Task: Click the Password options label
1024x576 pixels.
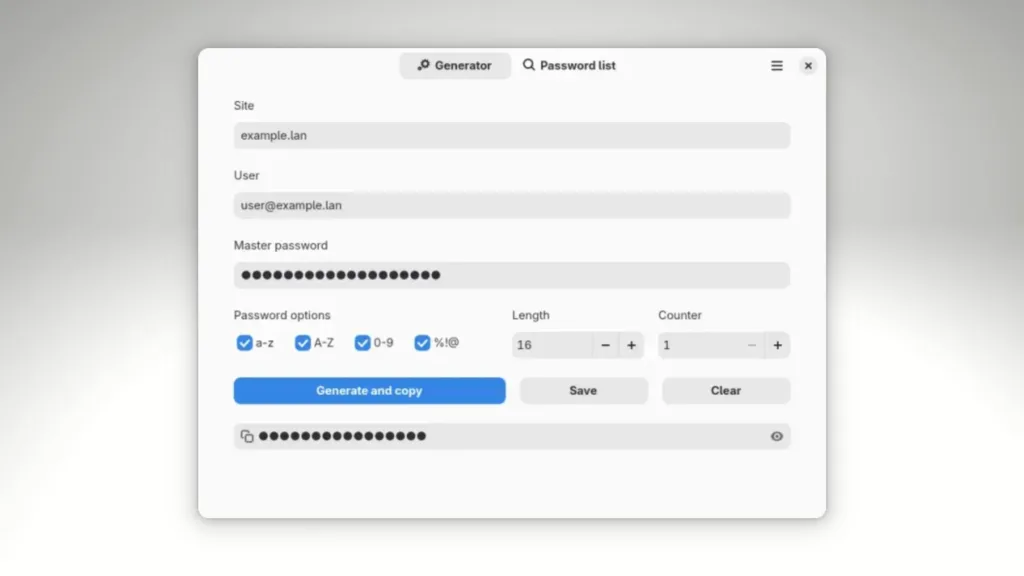Action: coord(282,315)
